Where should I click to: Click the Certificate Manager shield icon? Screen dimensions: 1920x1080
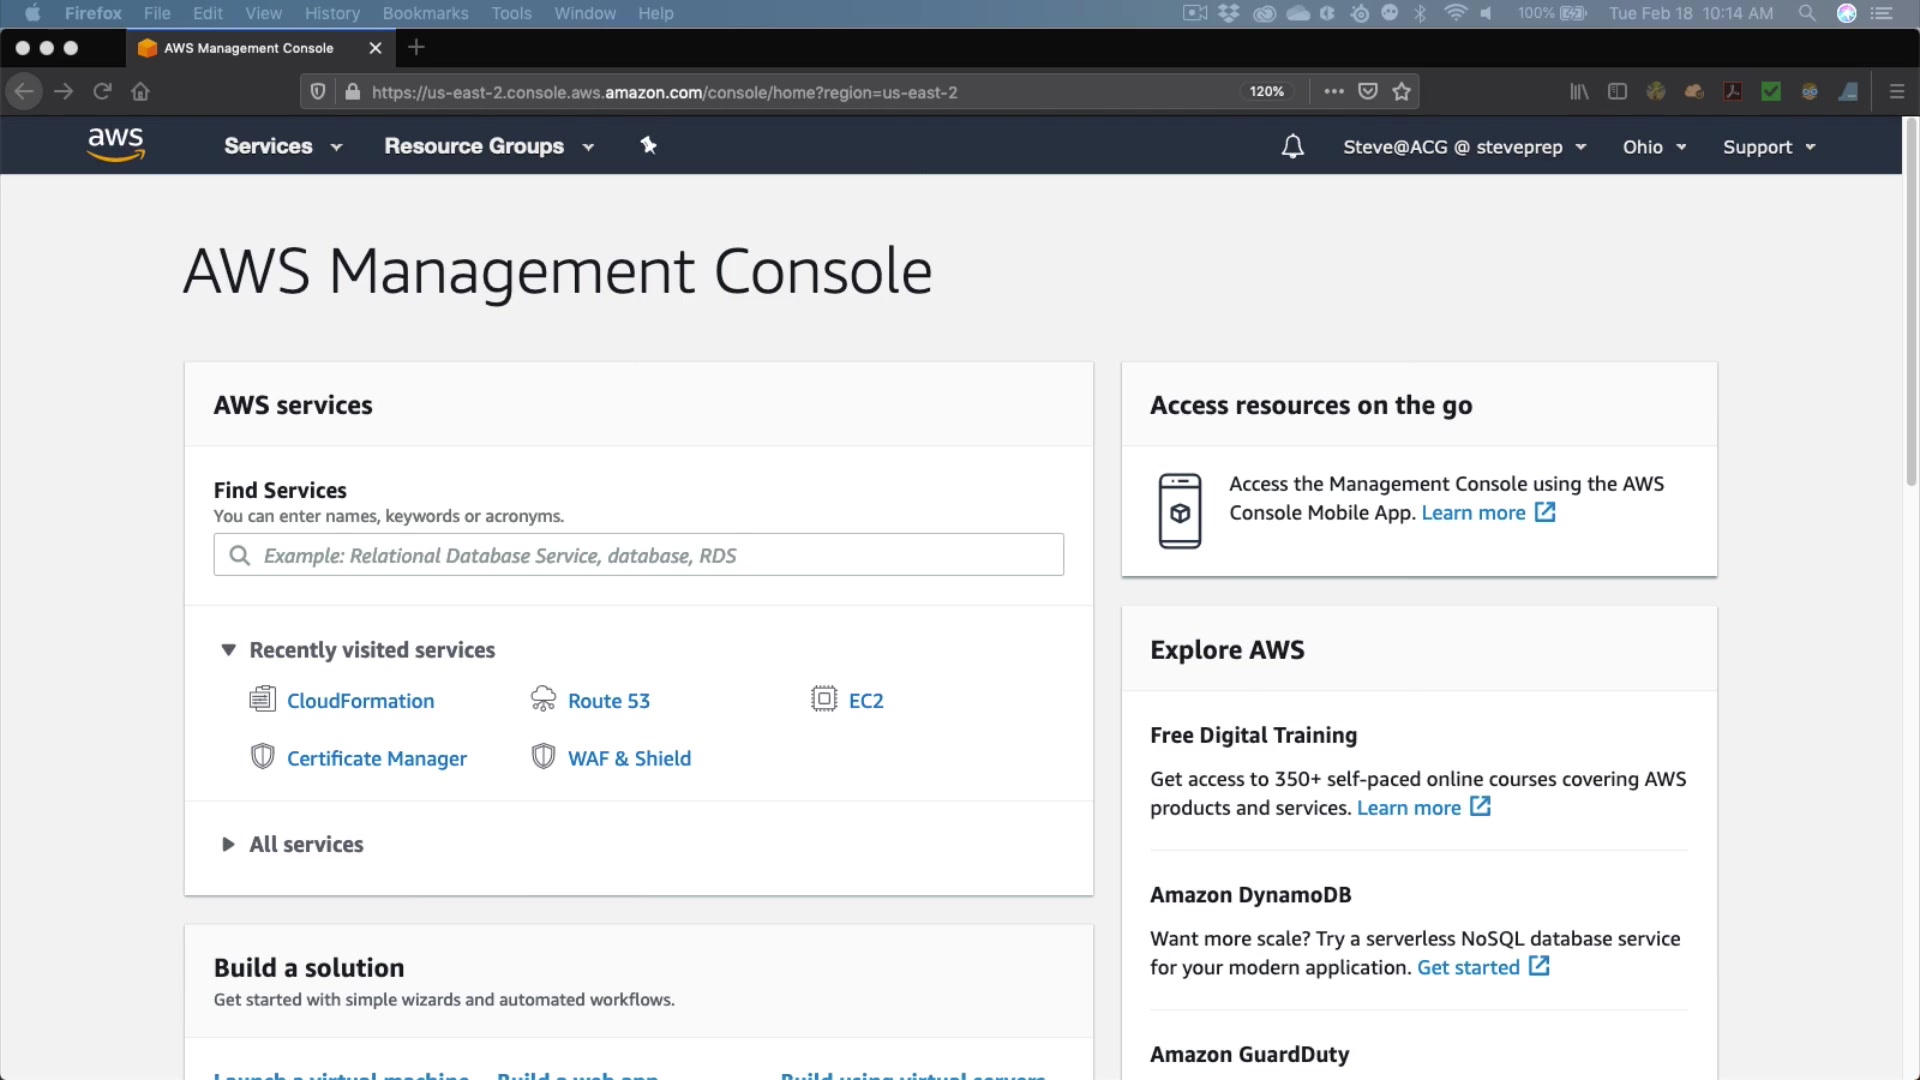(x=262, y=757)
